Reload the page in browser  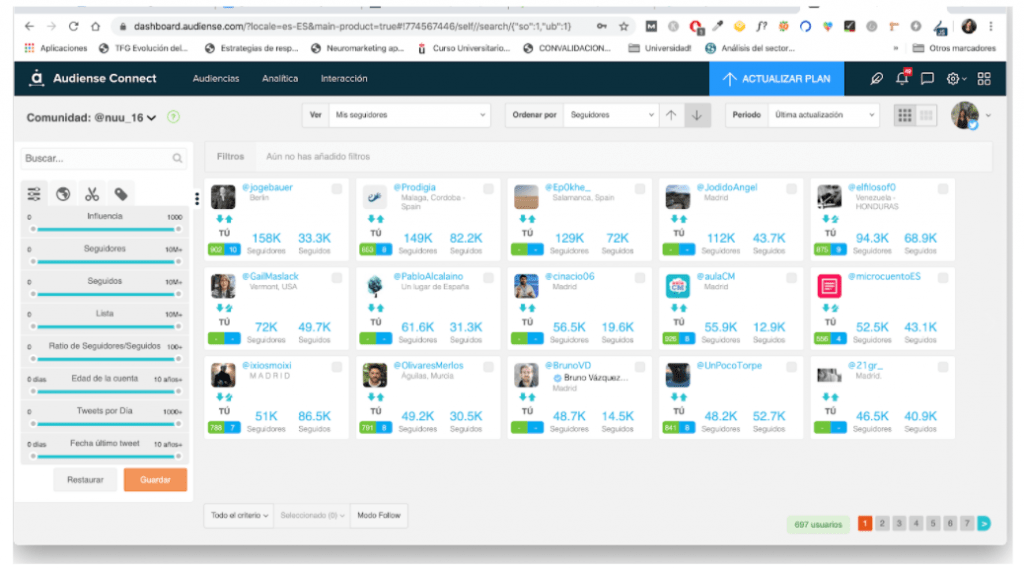(x=73, y=26)
